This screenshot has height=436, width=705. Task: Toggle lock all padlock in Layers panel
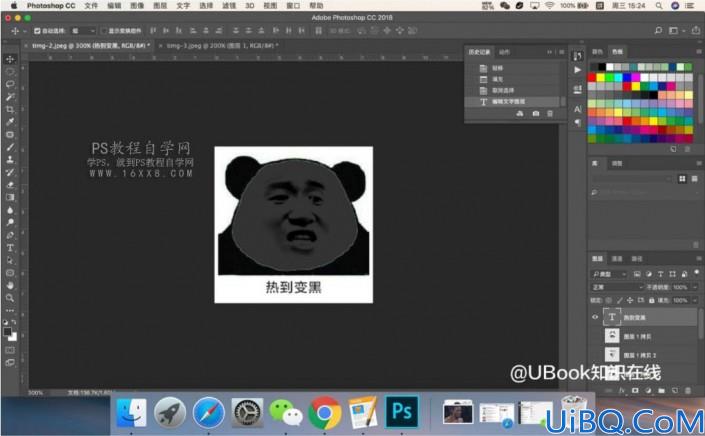[651, 300]
